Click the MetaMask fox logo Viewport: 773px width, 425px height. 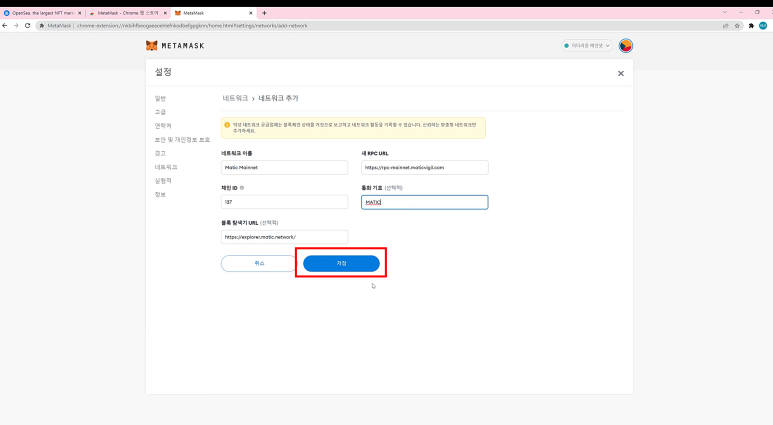click(x=151, y=45)
